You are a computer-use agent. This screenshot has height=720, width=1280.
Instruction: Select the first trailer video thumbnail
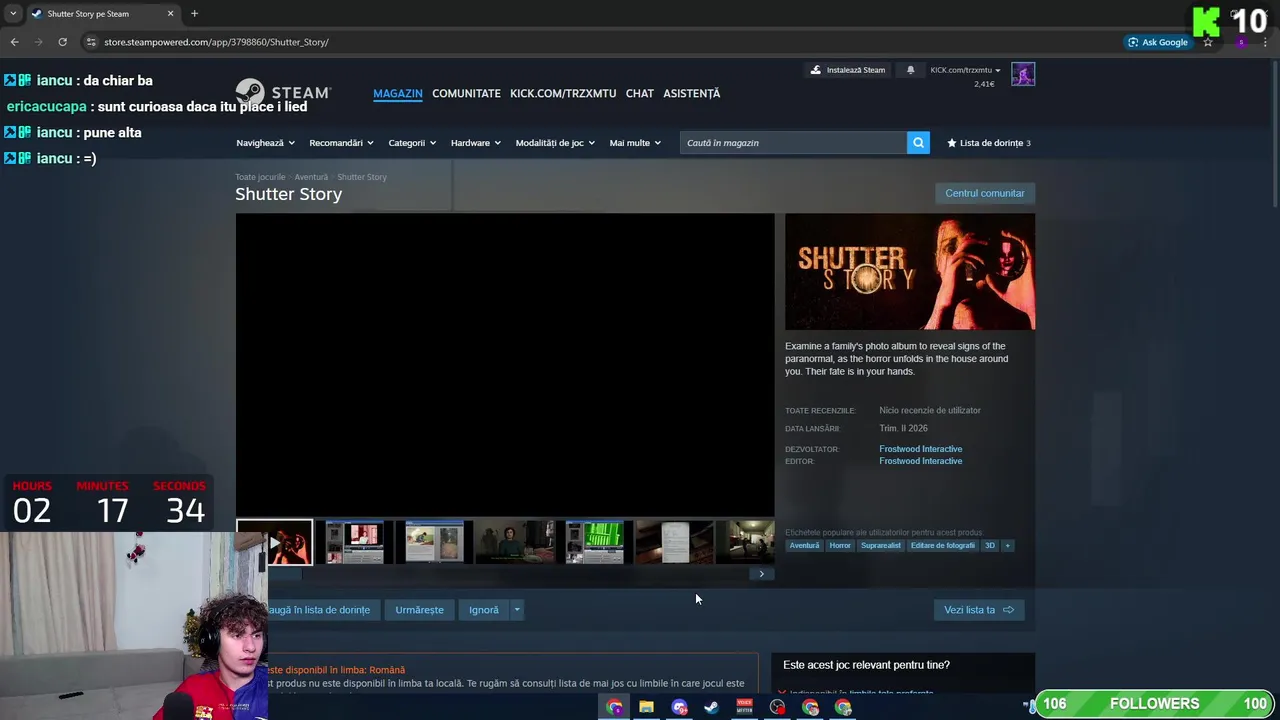tap(274, 542)
